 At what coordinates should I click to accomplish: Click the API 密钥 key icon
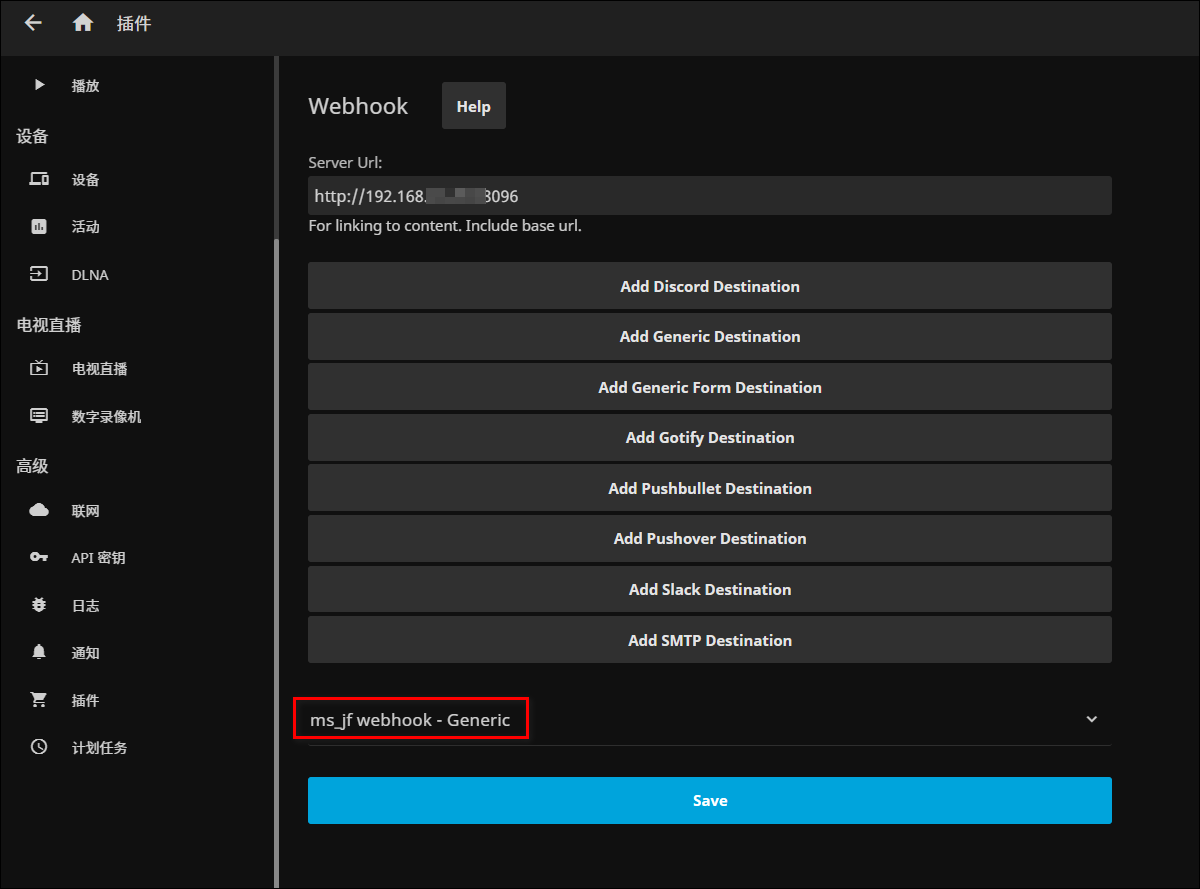pos(39,558)
